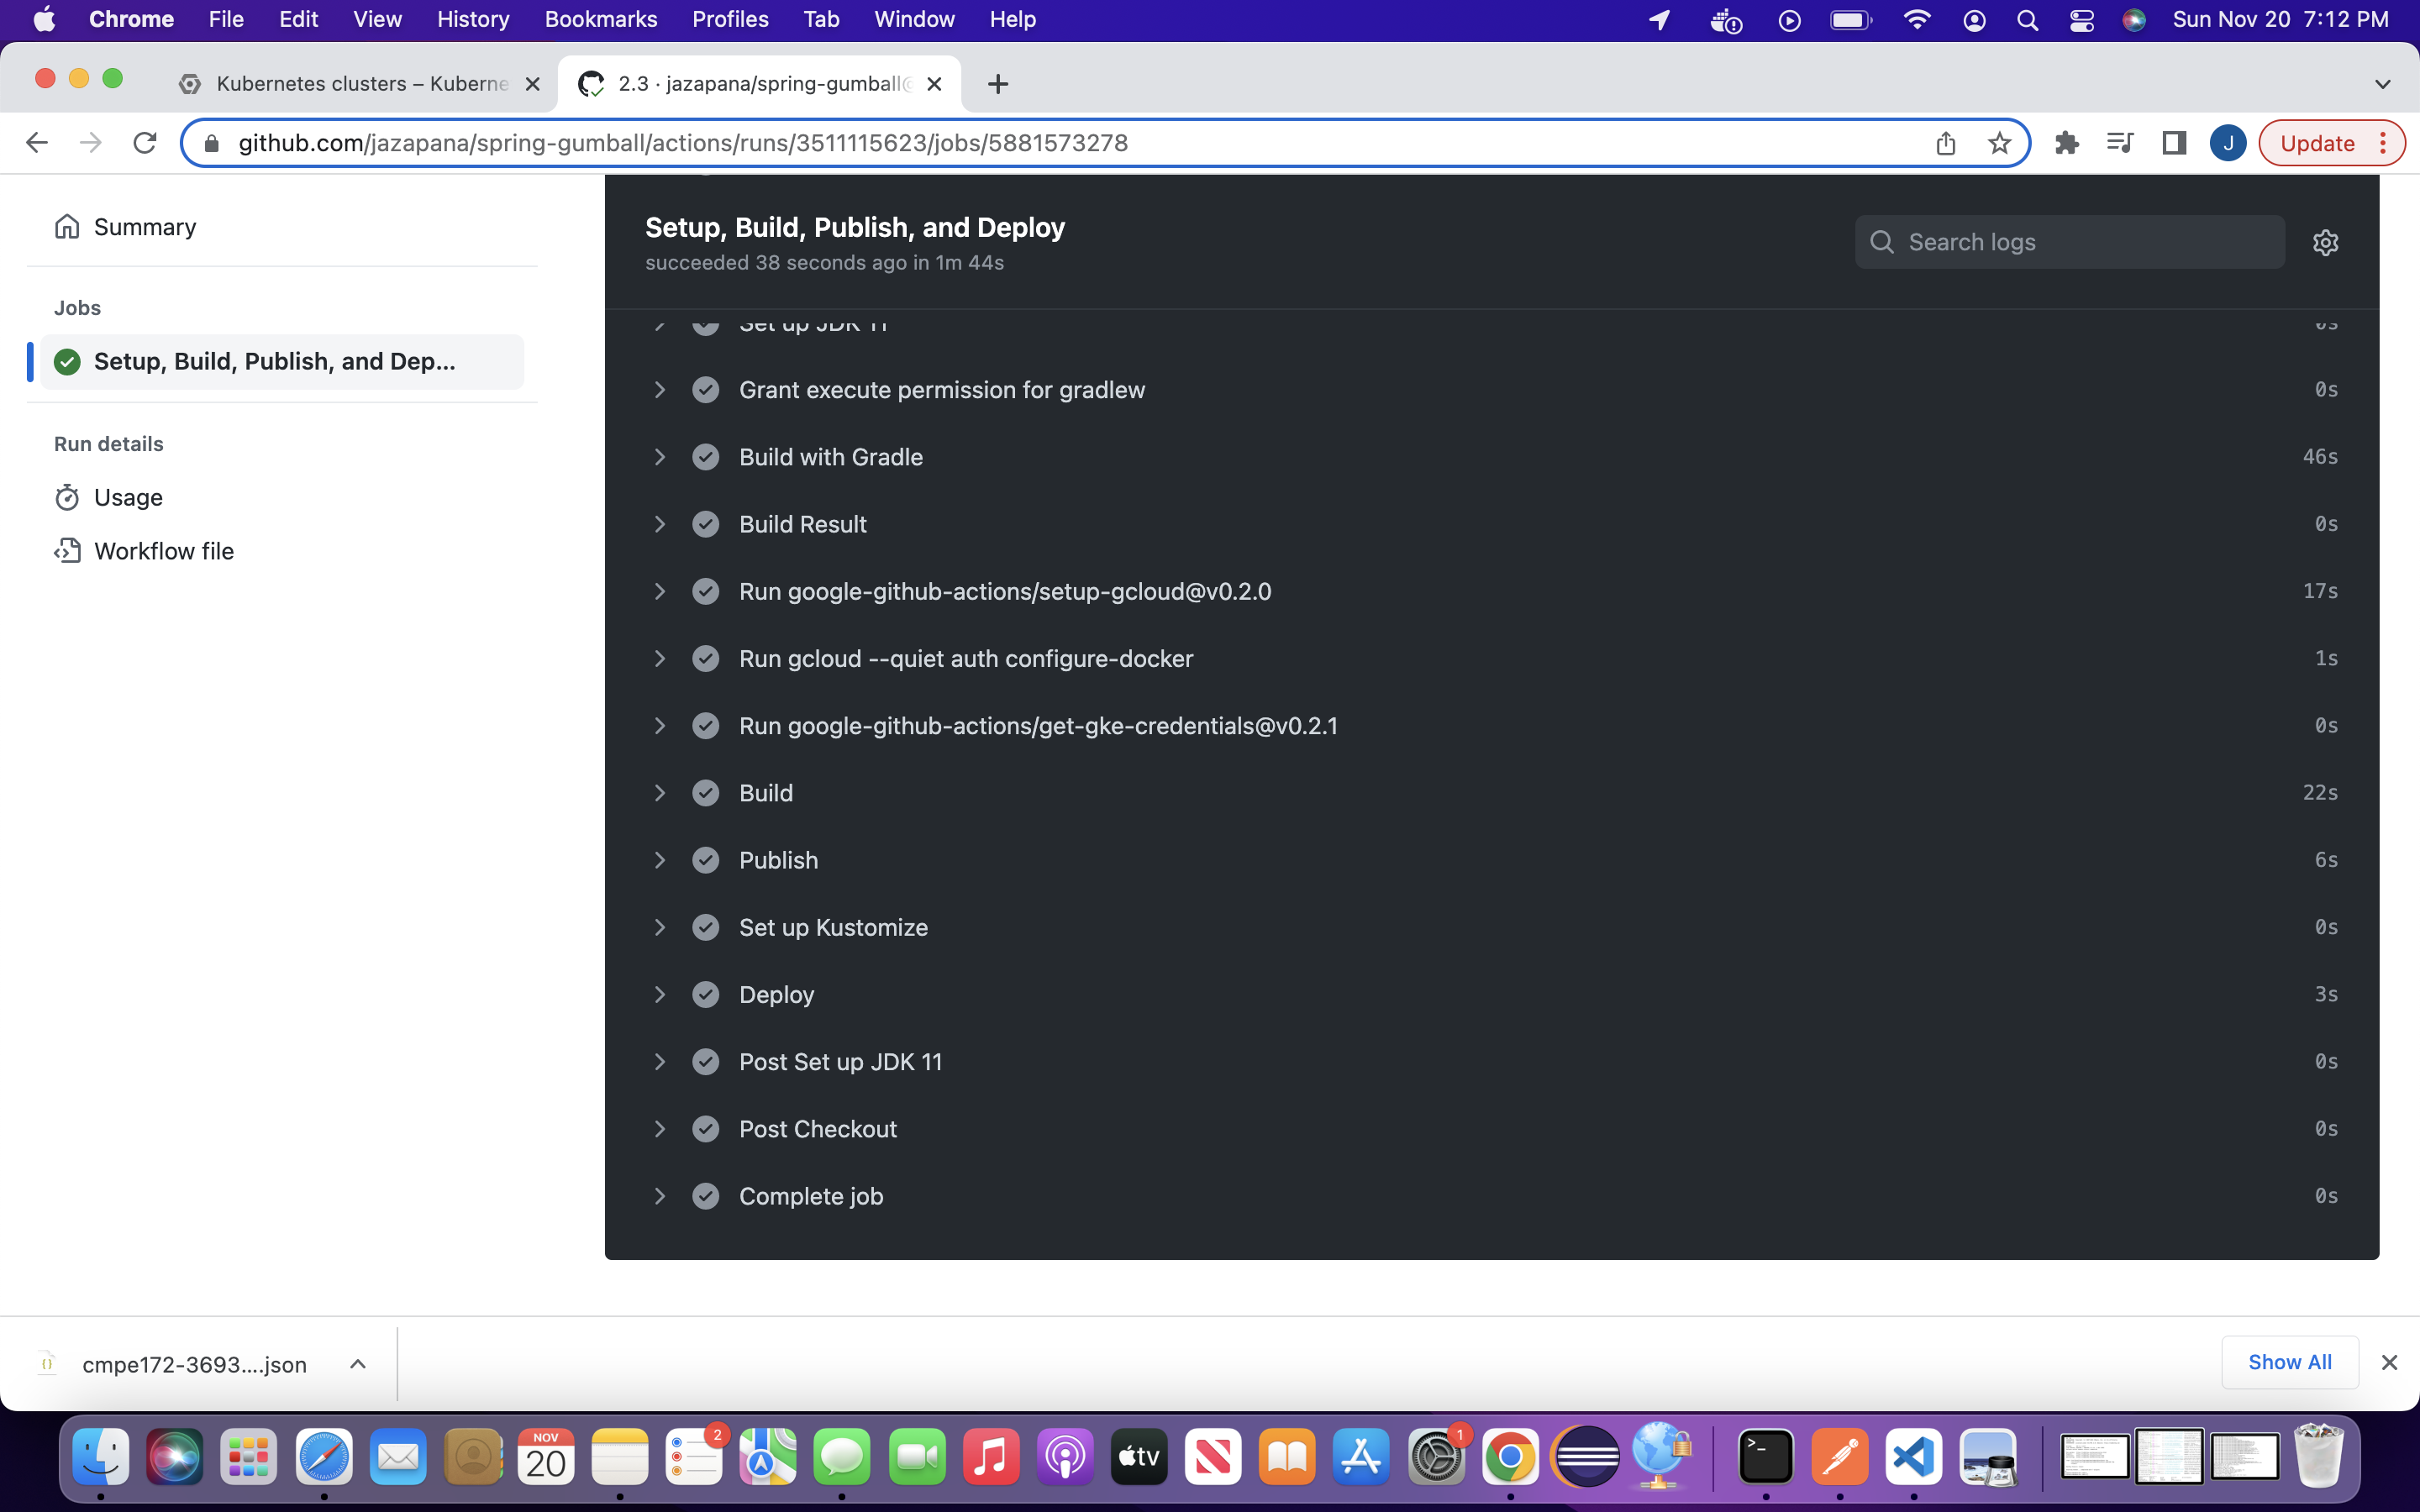The image size is (2420, 1512).
Task: Click the success checkmark on Build with Gradle
Action: 706,457
